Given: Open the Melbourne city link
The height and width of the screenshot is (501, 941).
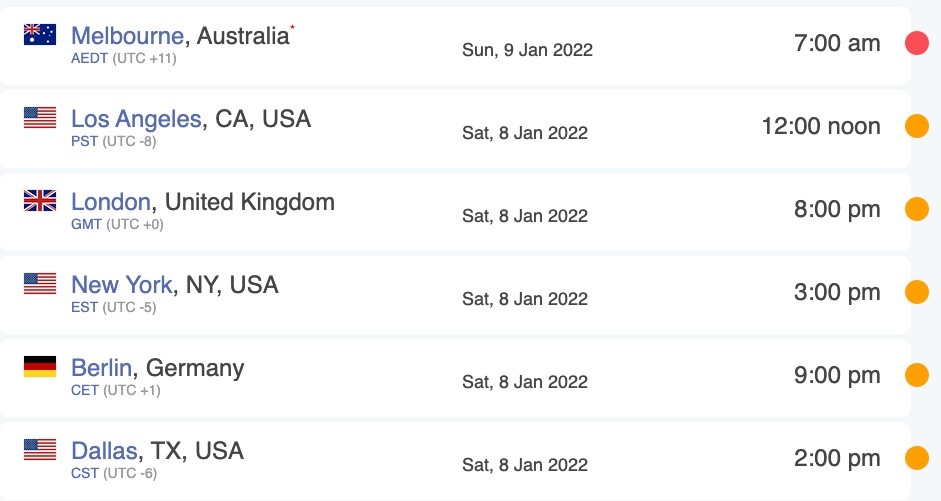Looking at the screenshot, I should [127, 36].
